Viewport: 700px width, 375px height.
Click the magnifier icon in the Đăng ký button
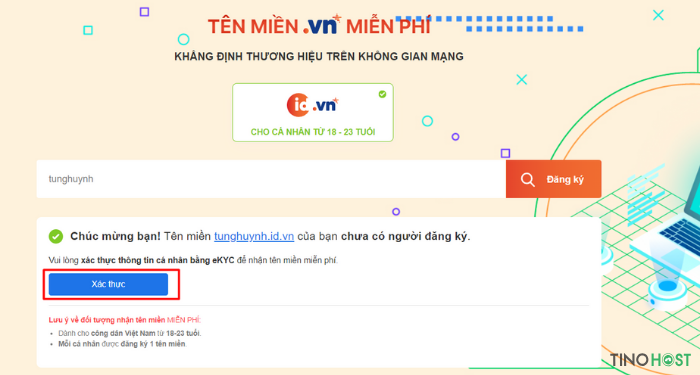click(527, 179)
